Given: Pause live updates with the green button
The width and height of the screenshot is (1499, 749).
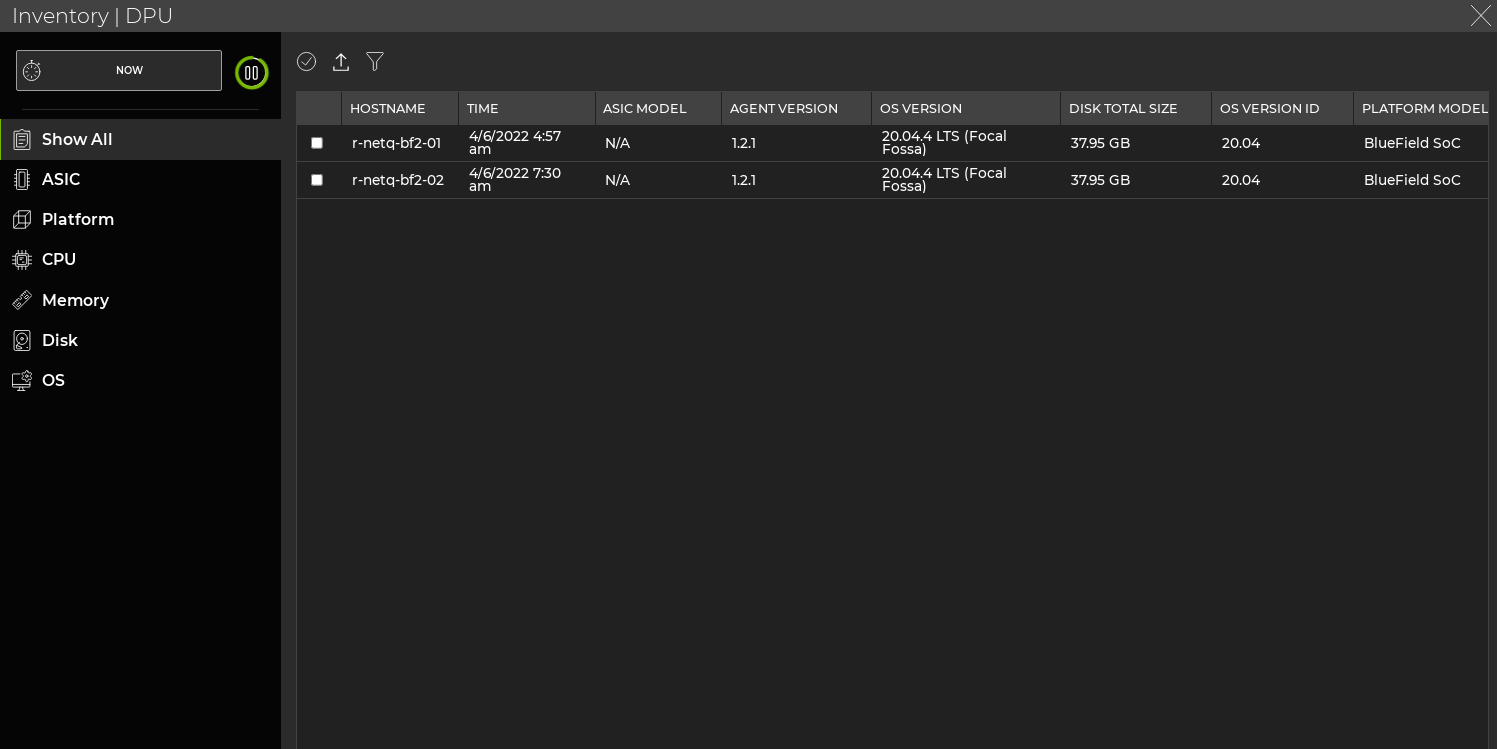Looking at the screenshot, I should 252,73.
